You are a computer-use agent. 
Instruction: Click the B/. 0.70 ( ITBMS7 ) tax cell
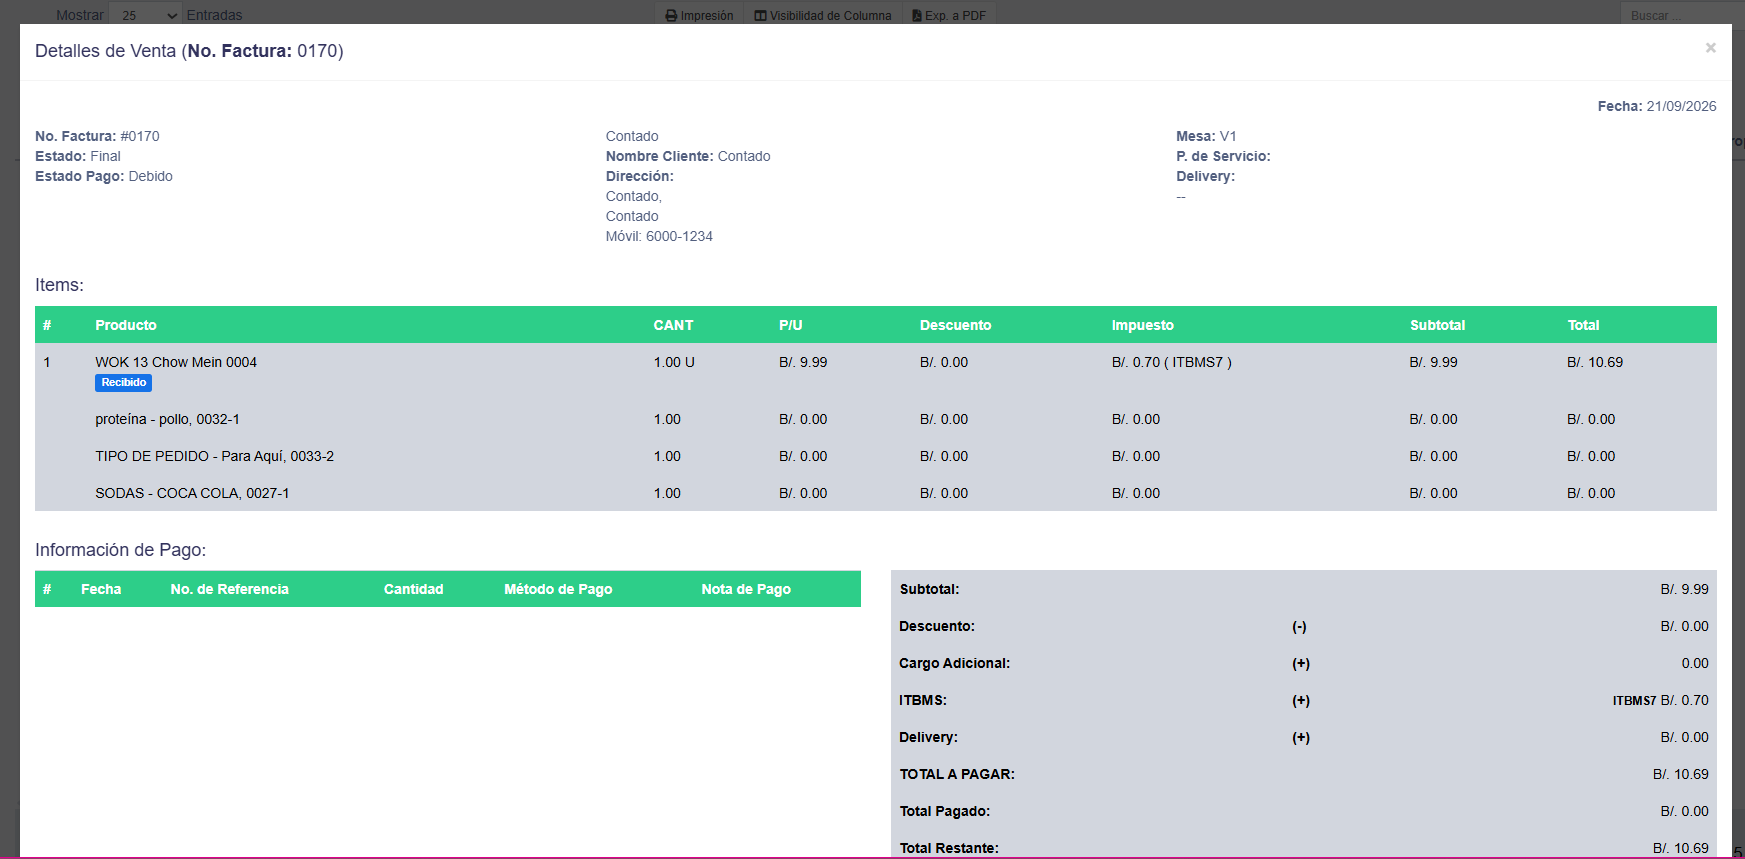(x=1172, y=362)
